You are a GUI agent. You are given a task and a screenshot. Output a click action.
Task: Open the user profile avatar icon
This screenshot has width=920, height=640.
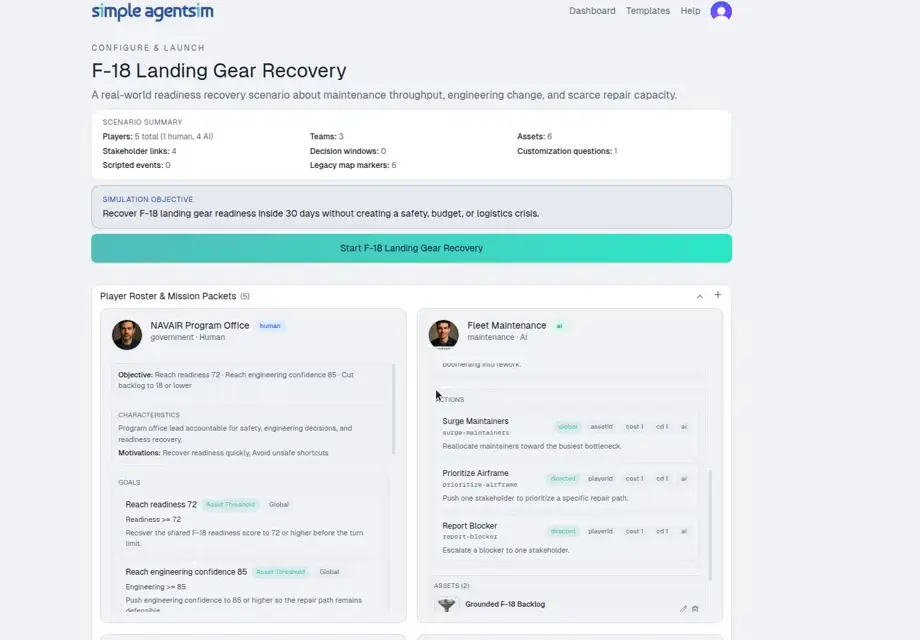721,11
